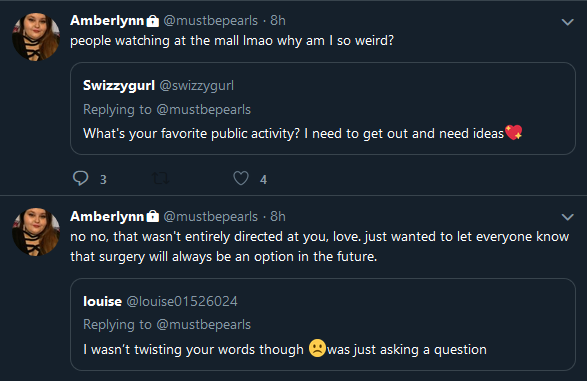
Task: Expand the second tweet's chevron menu
Action: [568, 217]
